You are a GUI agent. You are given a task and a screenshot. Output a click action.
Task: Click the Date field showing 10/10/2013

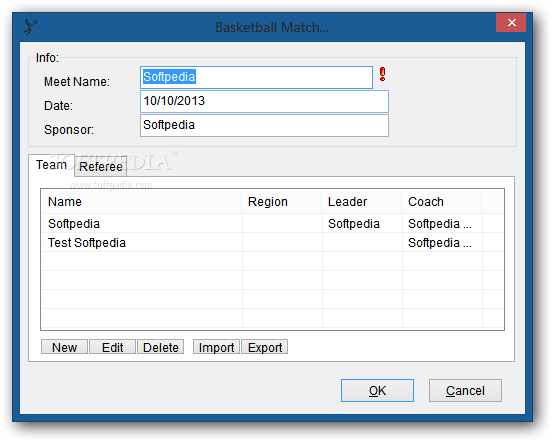[265, 101]
